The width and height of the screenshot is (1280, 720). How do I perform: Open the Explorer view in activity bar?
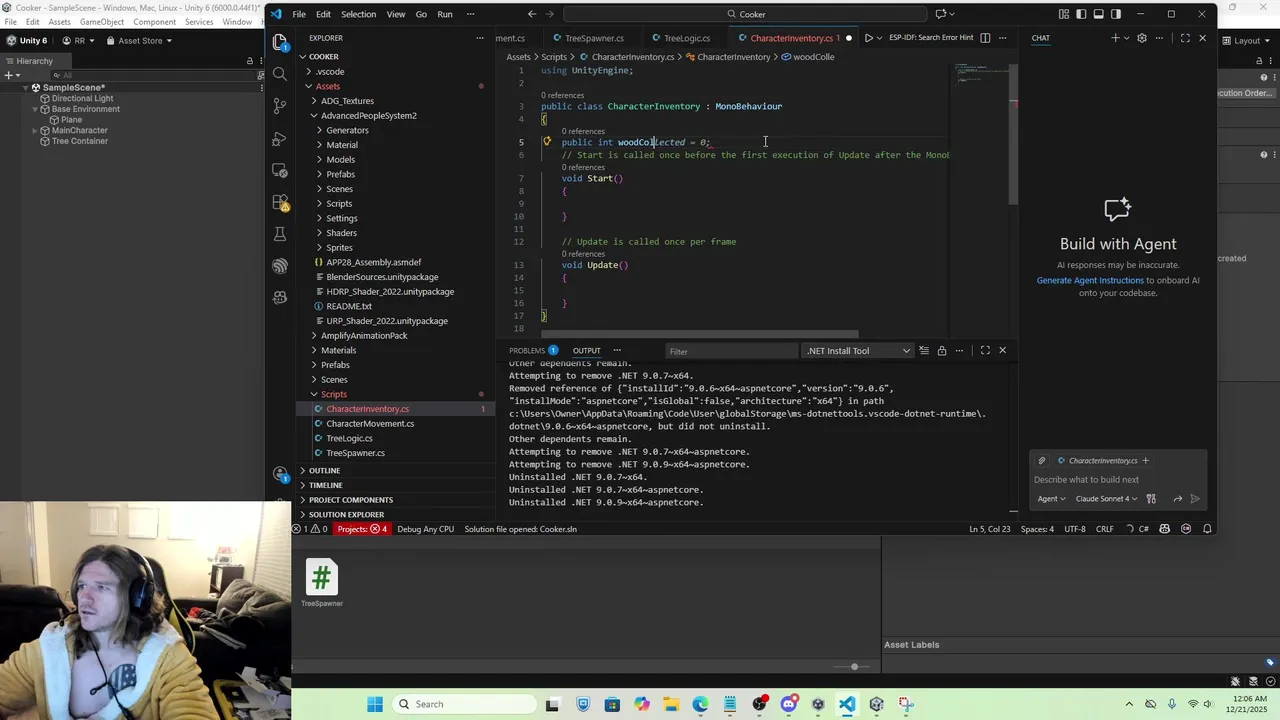point(280,41)
